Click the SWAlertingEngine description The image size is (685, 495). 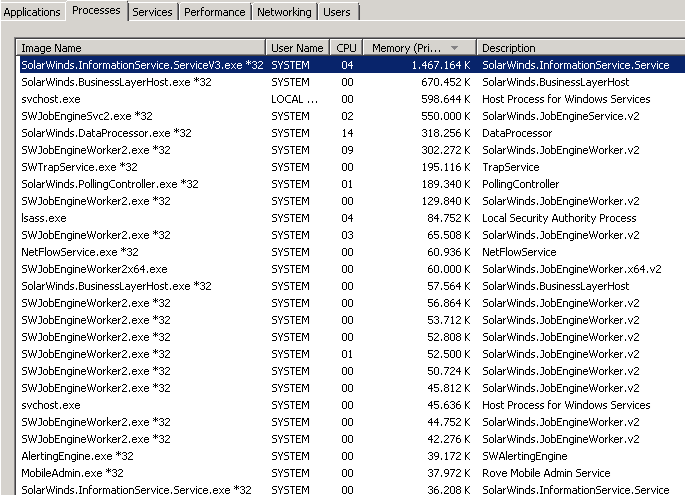[525, 456]
